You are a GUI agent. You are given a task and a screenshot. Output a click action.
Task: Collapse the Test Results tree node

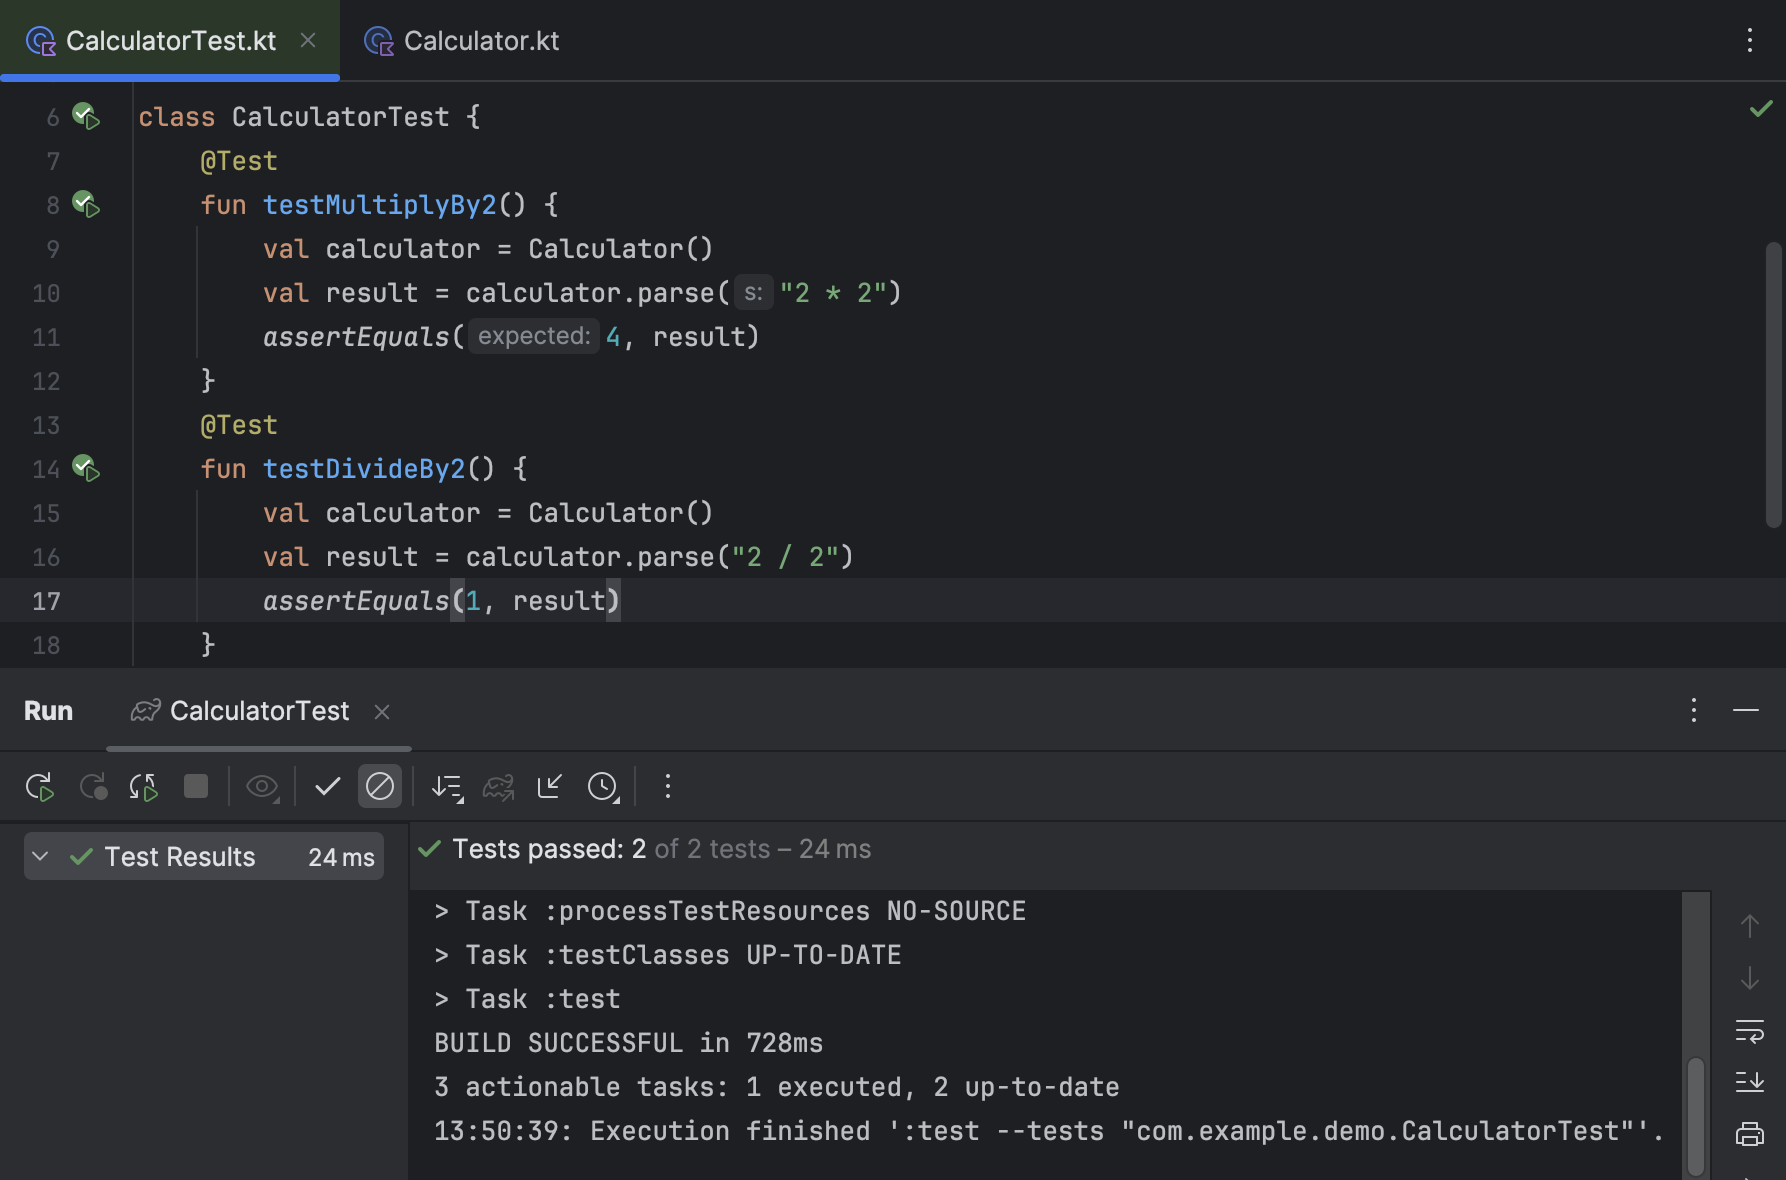[x=41, y=857]
